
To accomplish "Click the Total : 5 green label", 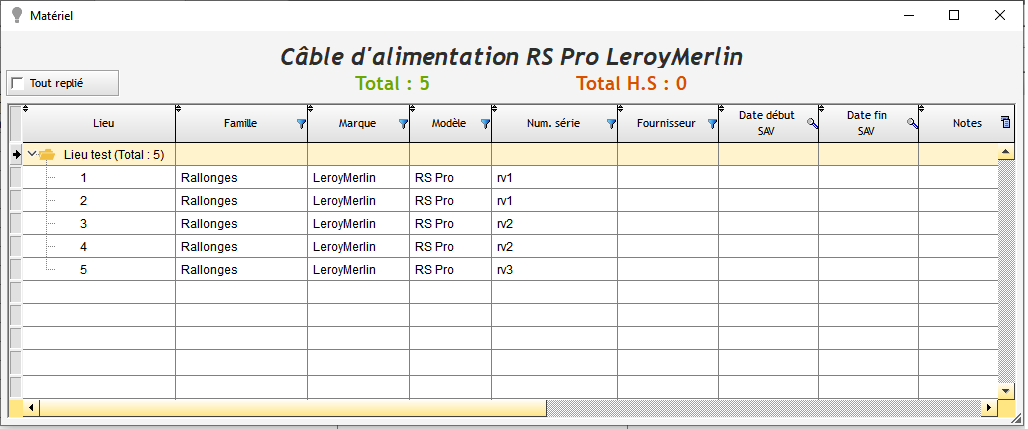I will tap(392, 83).
